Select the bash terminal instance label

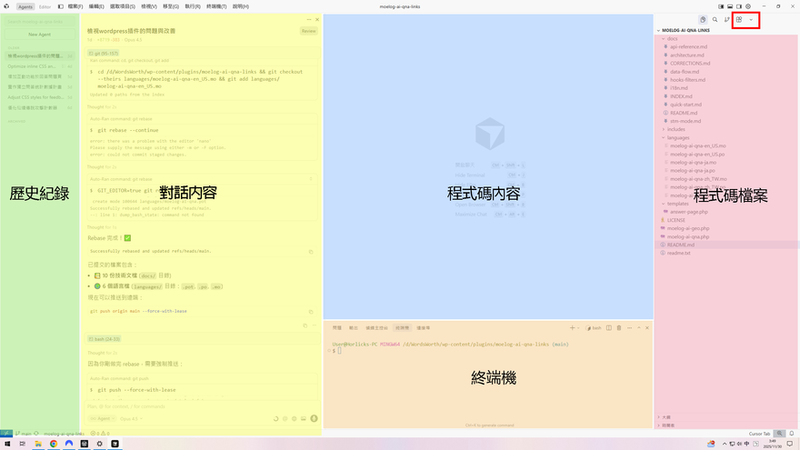594,328
